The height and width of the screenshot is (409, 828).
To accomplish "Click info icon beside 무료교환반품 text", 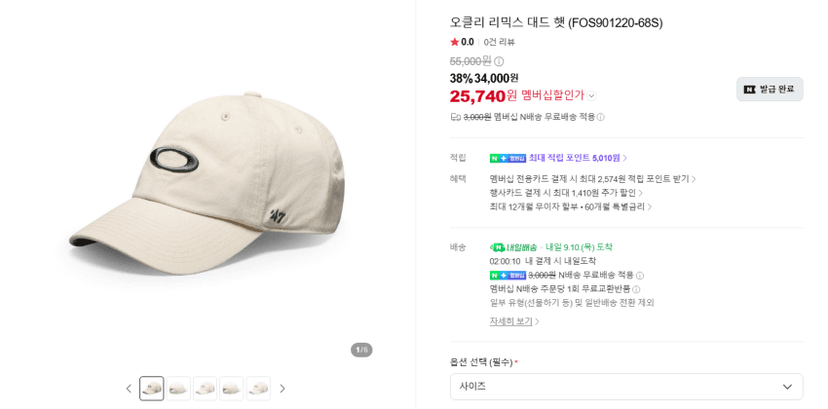I will point(636,289).
